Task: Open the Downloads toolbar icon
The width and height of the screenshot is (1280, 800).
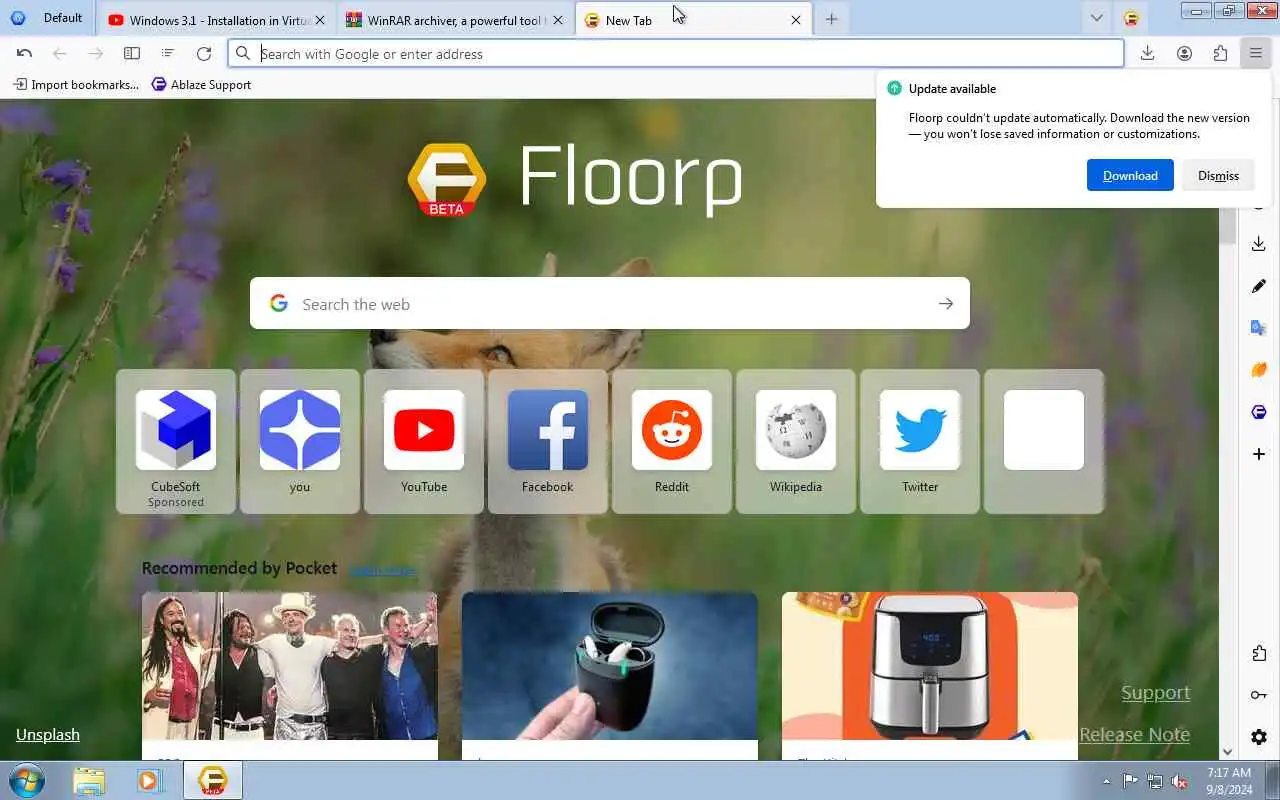Action: [1148, 54]
